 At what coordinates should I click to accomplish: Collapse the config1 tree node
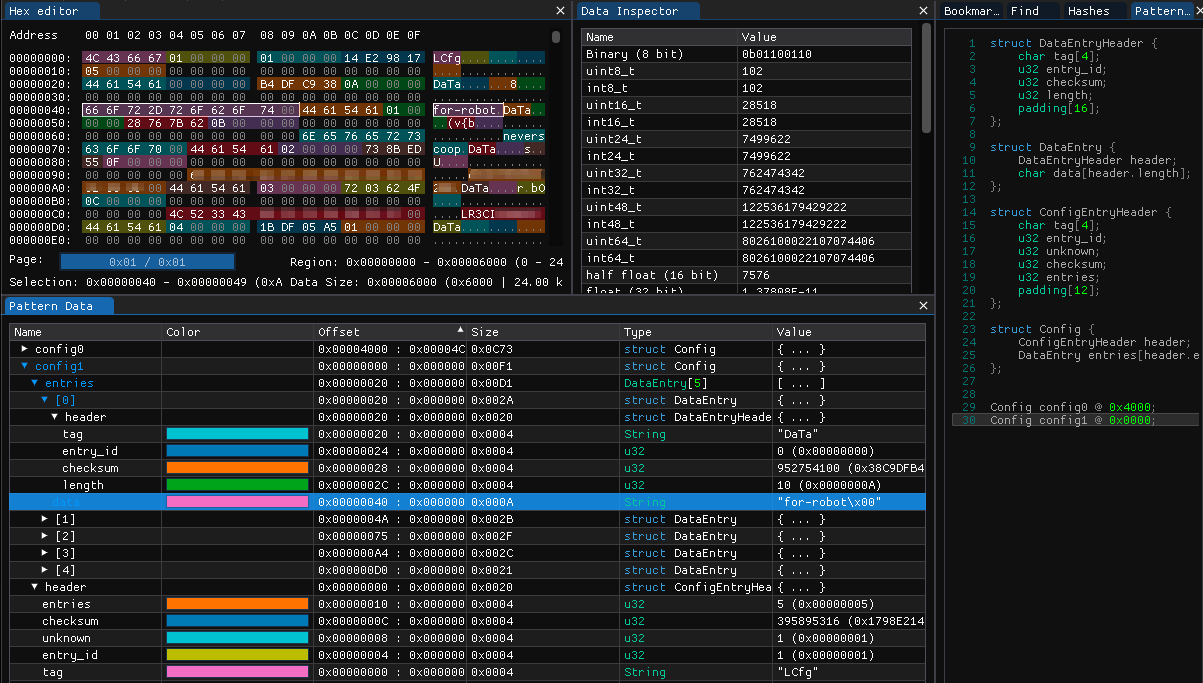point(25,366)
